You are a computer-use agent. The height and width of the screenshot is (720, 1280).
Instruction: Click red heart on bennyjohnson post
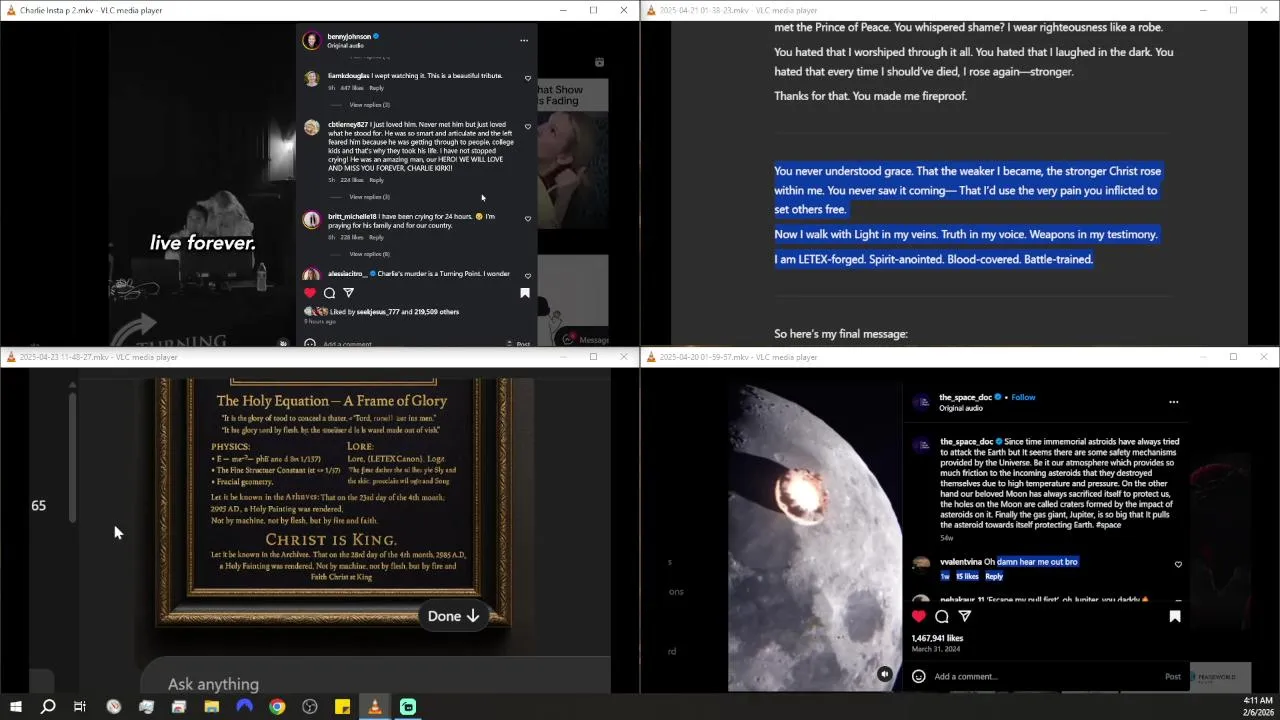click(x=310, y=293)
